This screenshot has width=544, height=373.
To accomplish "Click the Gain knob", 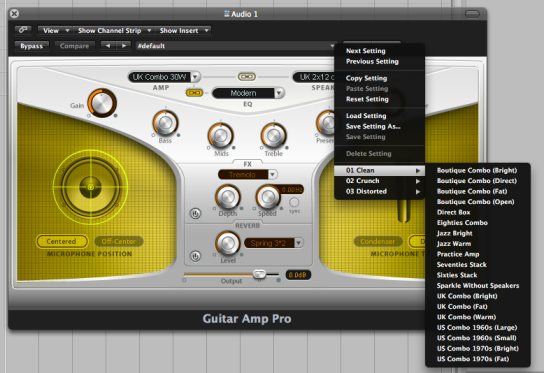I will (102, 103).
